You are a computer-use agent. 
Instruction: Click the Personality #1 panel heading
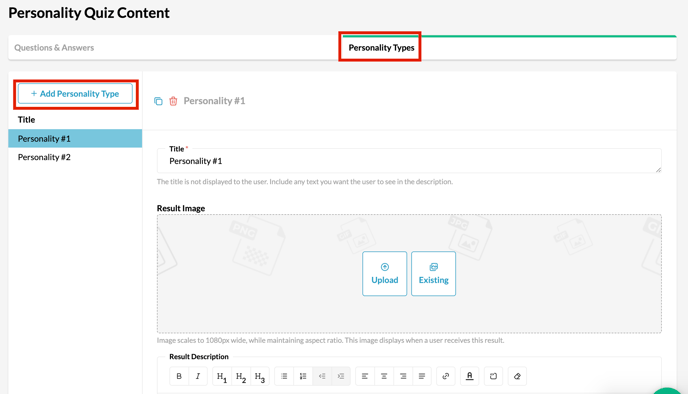tap(214, 101)
